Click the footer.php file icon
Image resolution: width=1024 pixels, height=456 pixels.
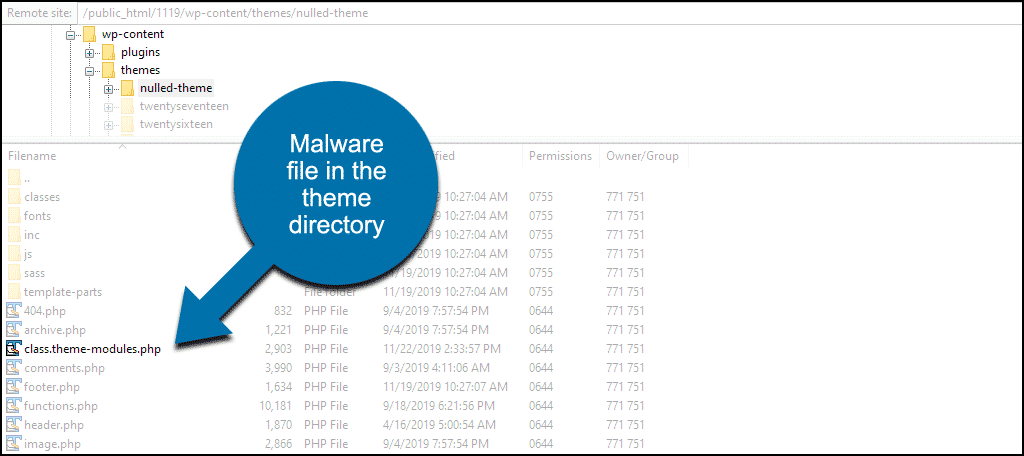point(14,387)
